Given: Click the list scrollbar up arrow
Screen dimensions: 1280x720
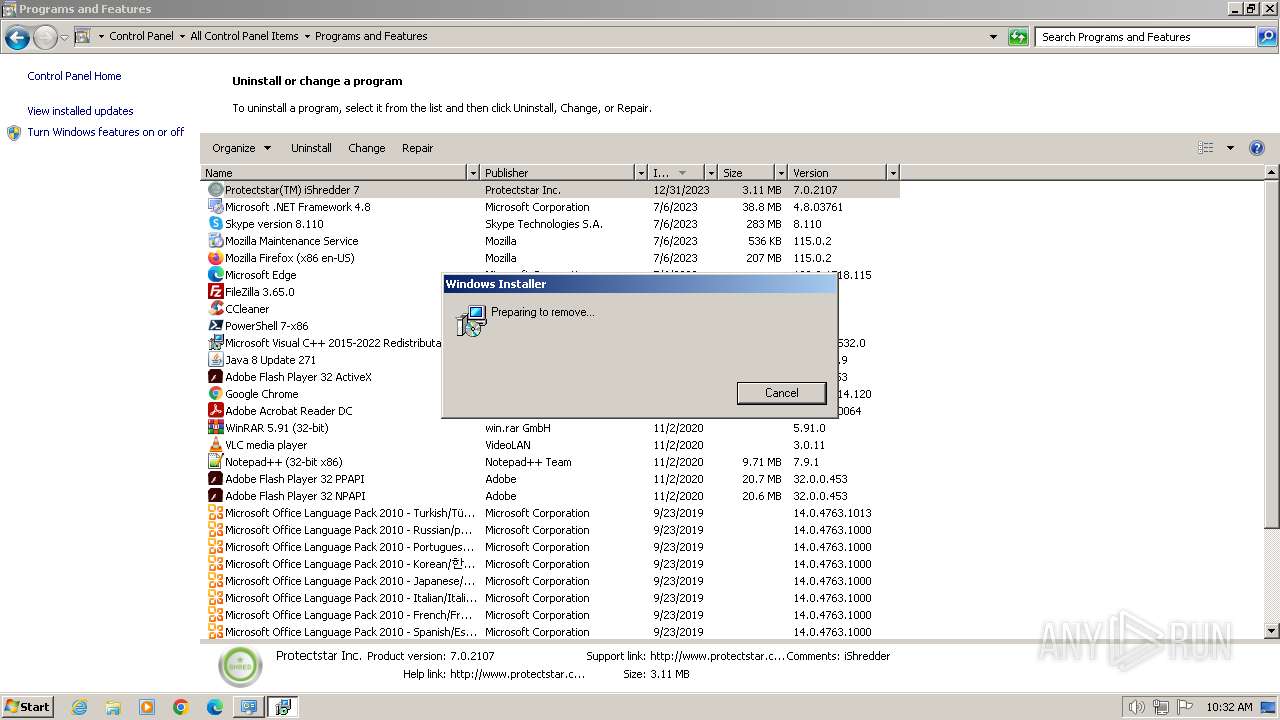Looking at the screenshot, I should 1272,173.
